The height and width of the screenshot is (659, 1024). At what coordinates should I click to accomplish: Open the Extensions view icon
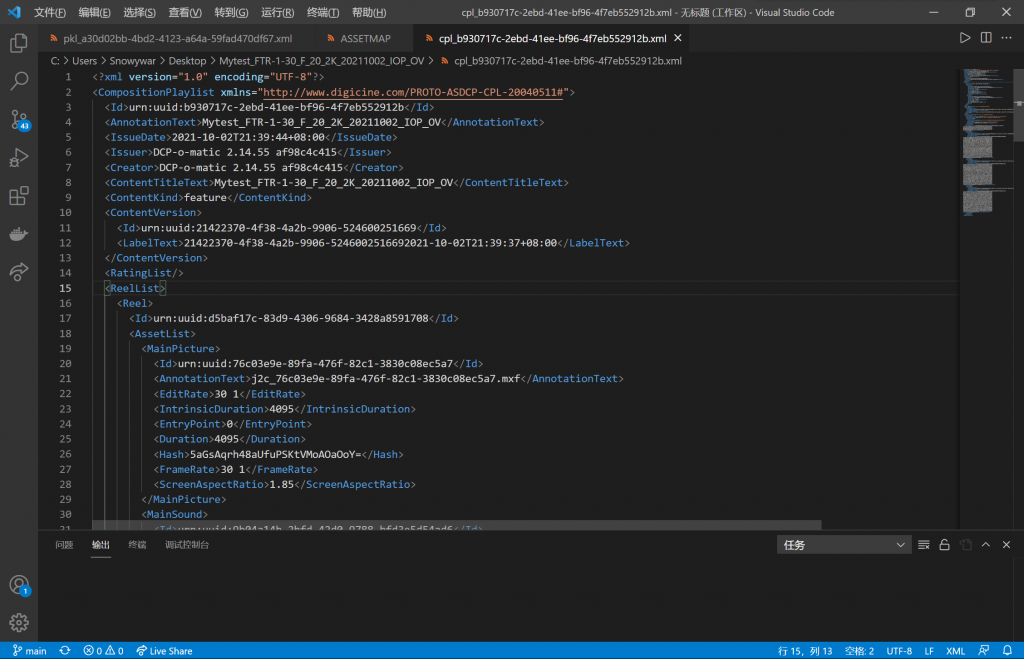click(18, 196)
